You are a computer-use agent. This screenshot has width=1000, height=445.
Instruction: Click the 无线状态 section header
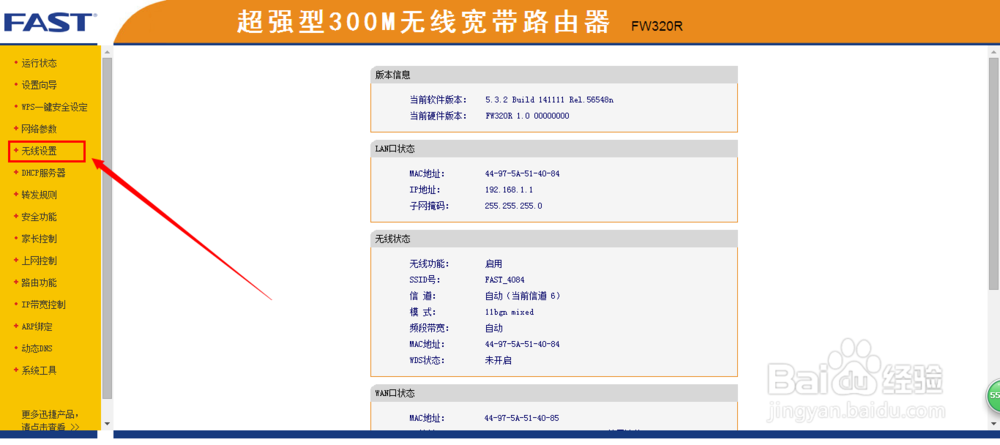tap(554, 239)
